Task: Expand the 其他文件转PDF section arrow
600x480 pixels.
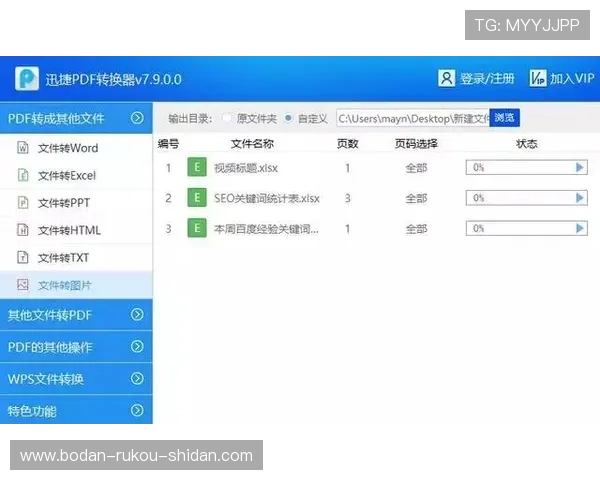Action: point(137,315)
